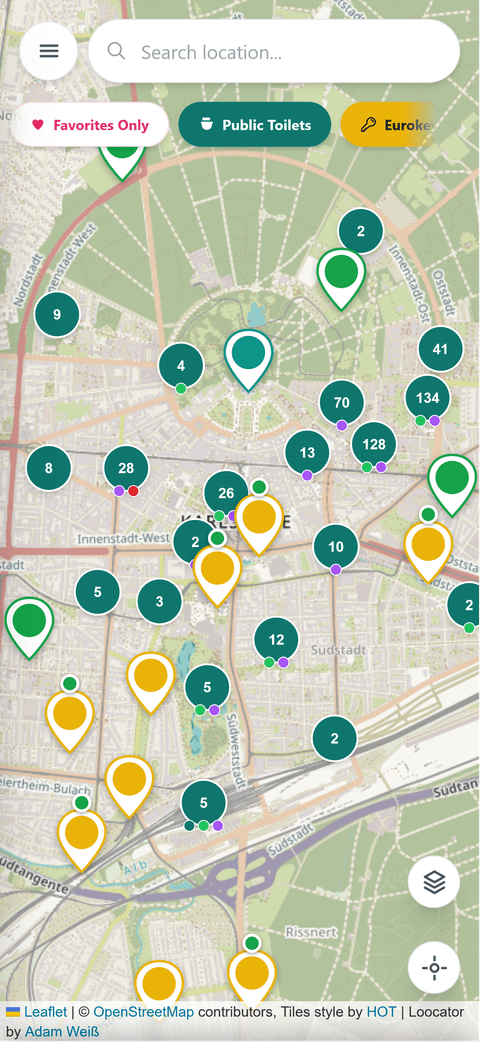Toggle the Public Toilets filter

coord(255,125)
